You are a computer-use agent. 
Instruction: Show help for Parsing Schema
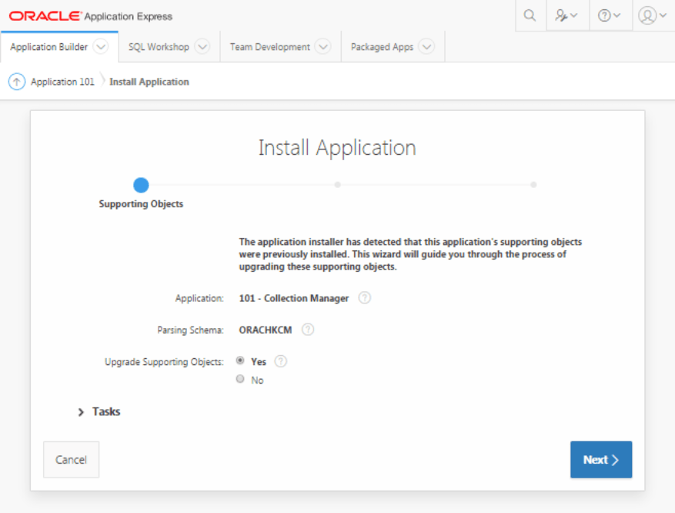pos(308,329)
